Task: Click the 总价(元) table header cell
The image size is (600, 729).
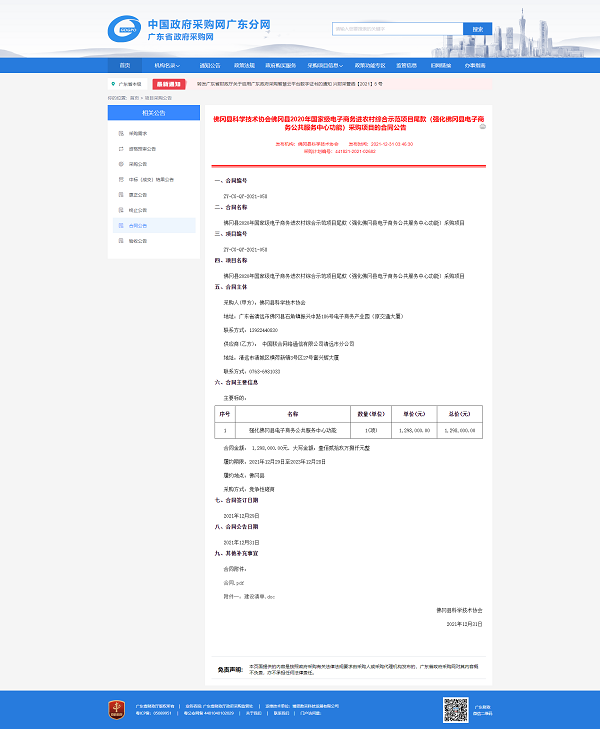Action: [459, 414]
